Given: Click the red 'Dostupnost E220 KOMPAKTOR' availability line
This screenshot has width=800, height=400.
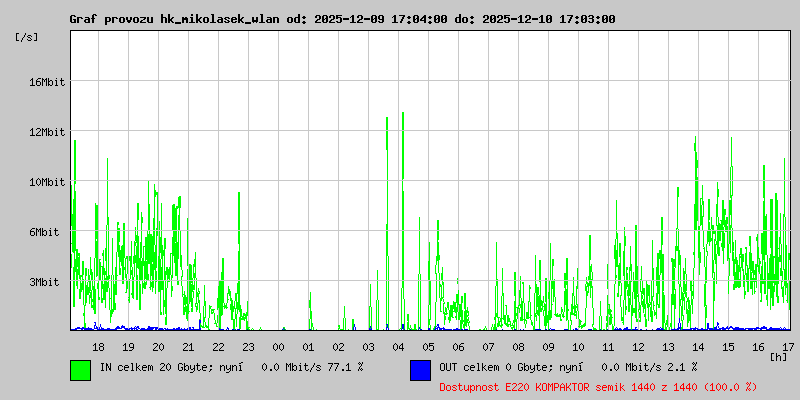Looking at the screenshot, I should (598, 387).
